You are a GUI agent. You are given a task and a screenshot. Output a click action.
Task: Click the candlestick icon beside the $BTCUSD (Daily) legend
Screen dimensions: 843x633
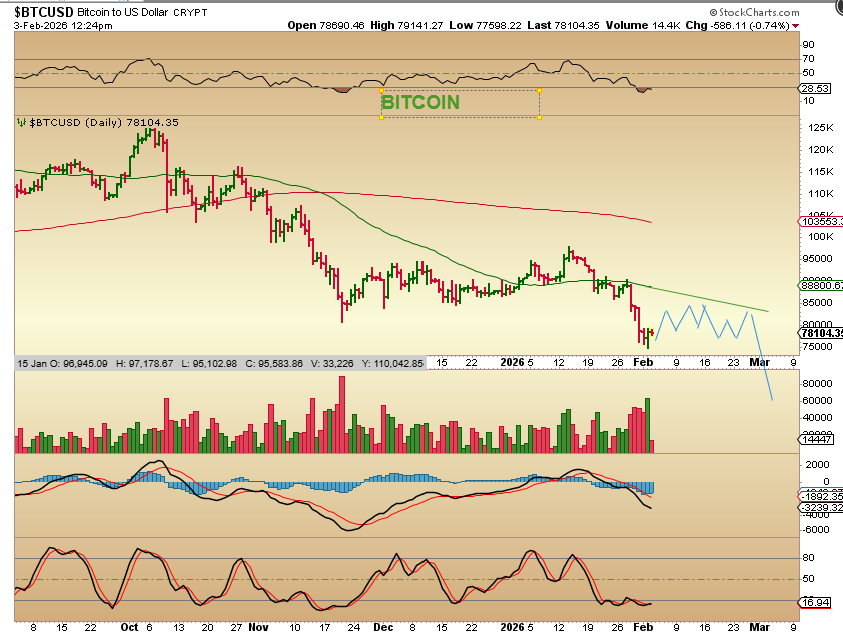(22, 123)
